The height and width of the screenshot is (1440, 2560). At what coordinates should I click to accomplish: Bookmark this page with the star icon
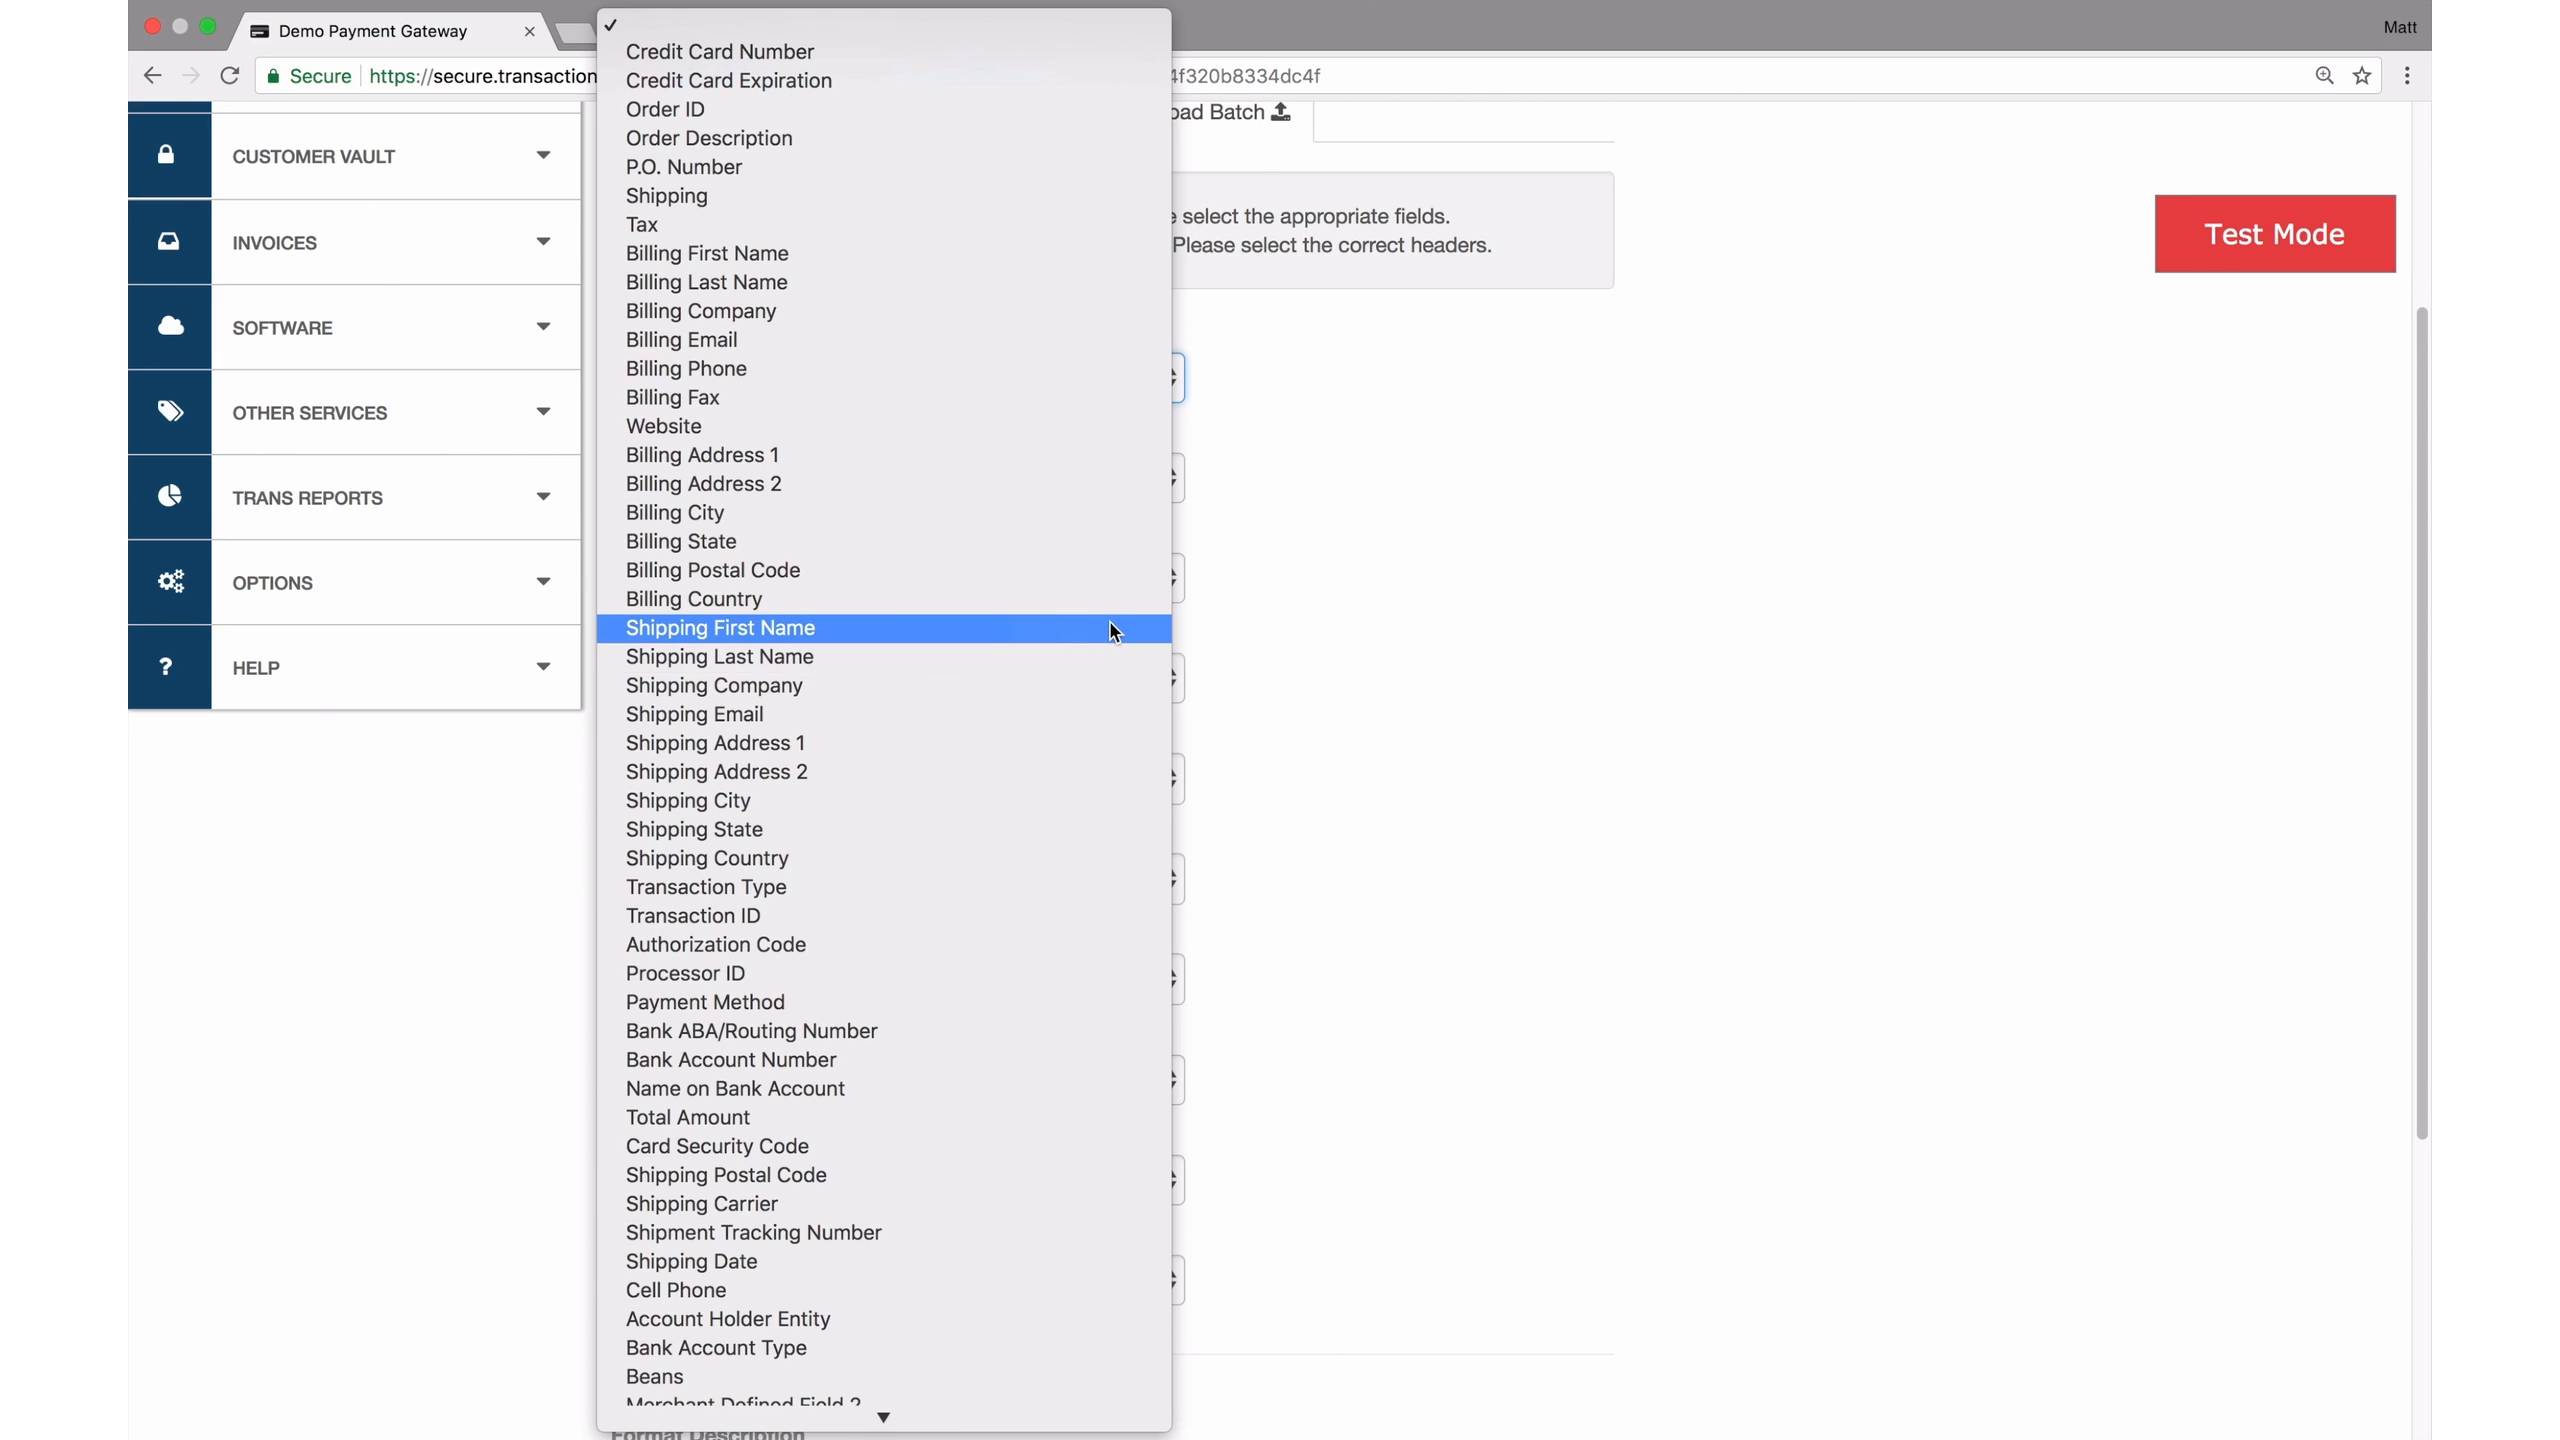coord(2362,76)
